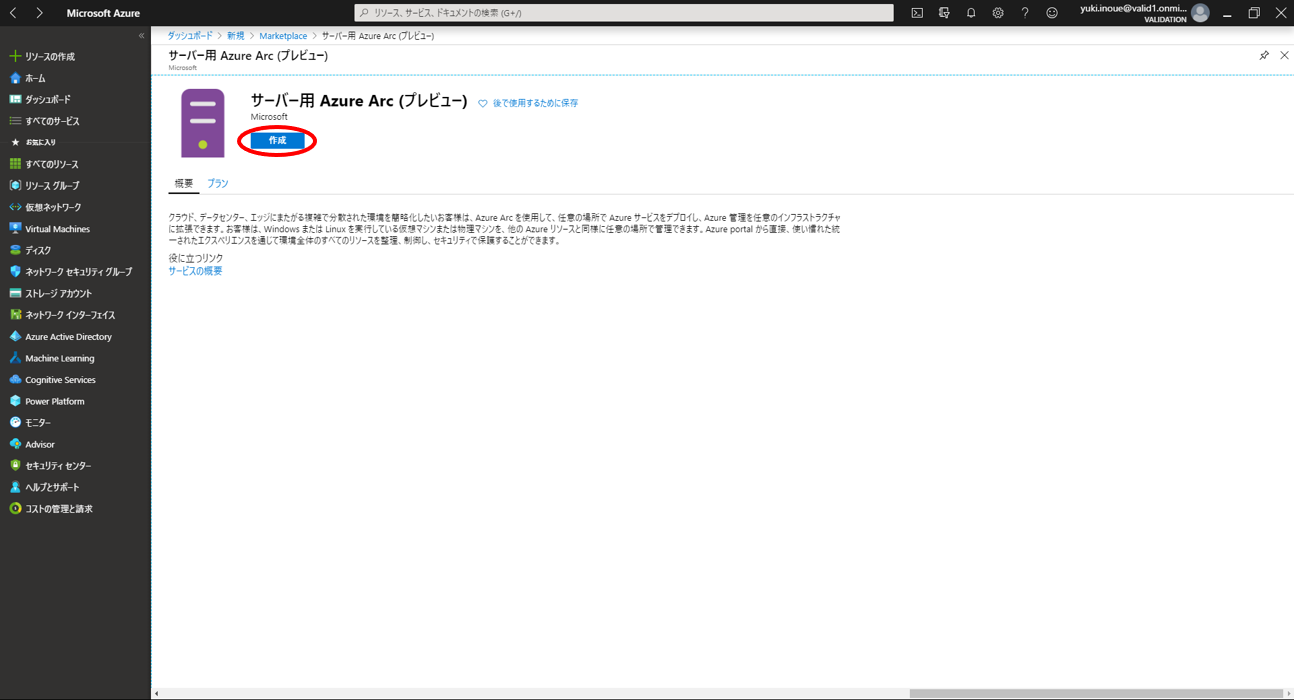Click the Microsoft Azure title
The width and height of the screenshot is (1294, 700).
(103, 13)
